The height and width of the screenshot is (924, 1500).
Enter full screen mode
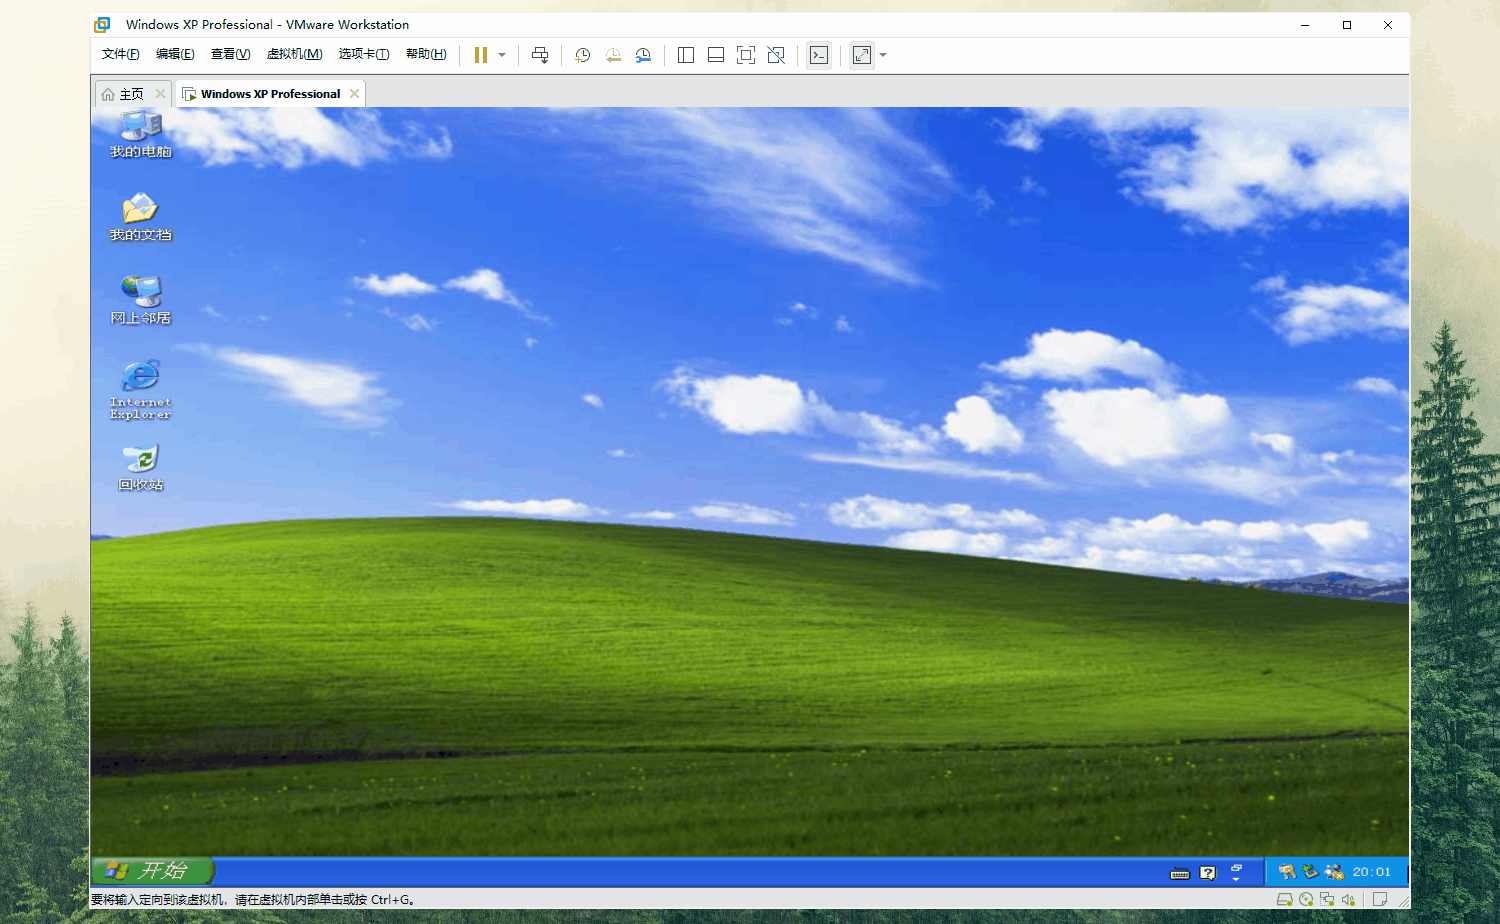(x=746, y=55)
